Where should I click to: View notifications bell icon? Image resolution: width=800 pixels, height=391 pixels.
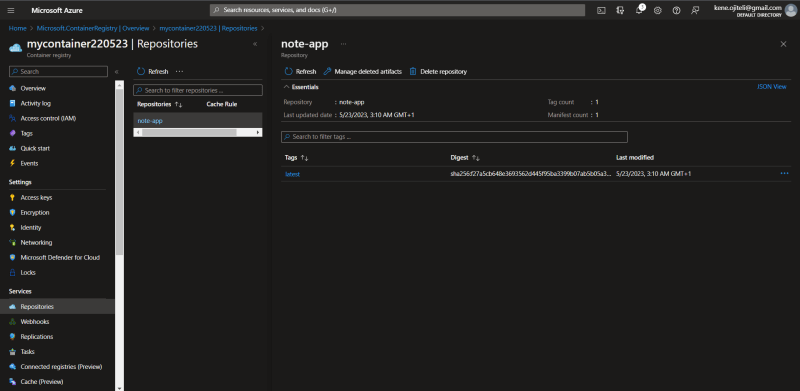coord(639,10)
